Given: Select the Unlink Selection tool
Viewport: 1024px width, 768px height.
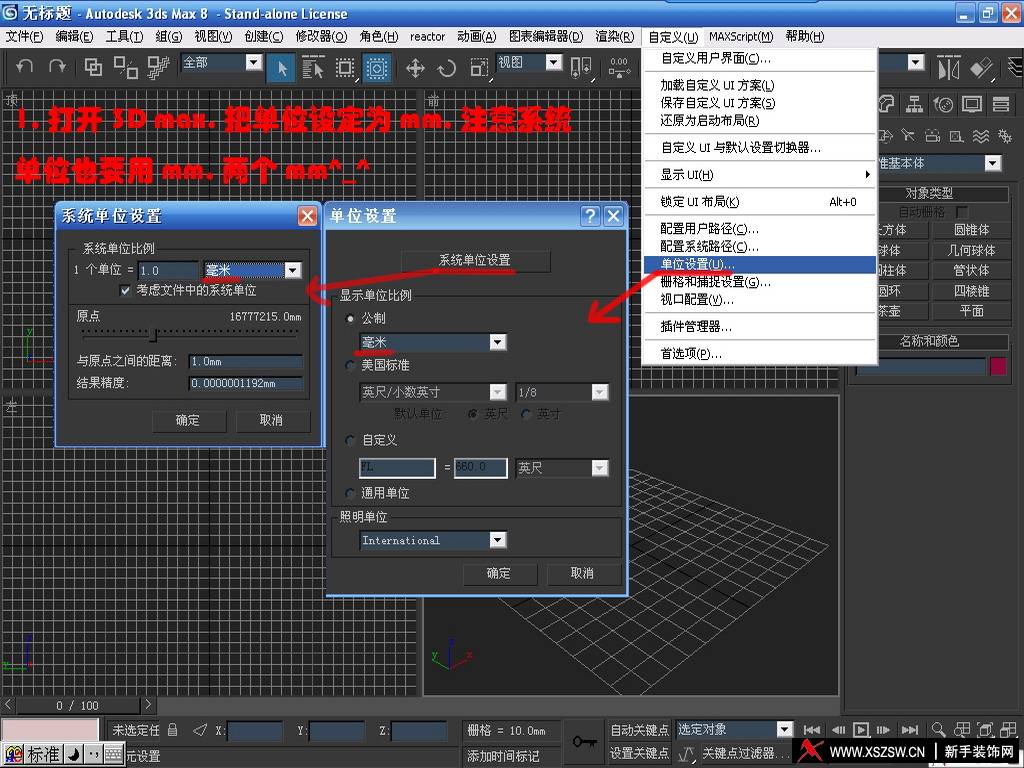Looking at the screenshot, I should tap(125, 67).
